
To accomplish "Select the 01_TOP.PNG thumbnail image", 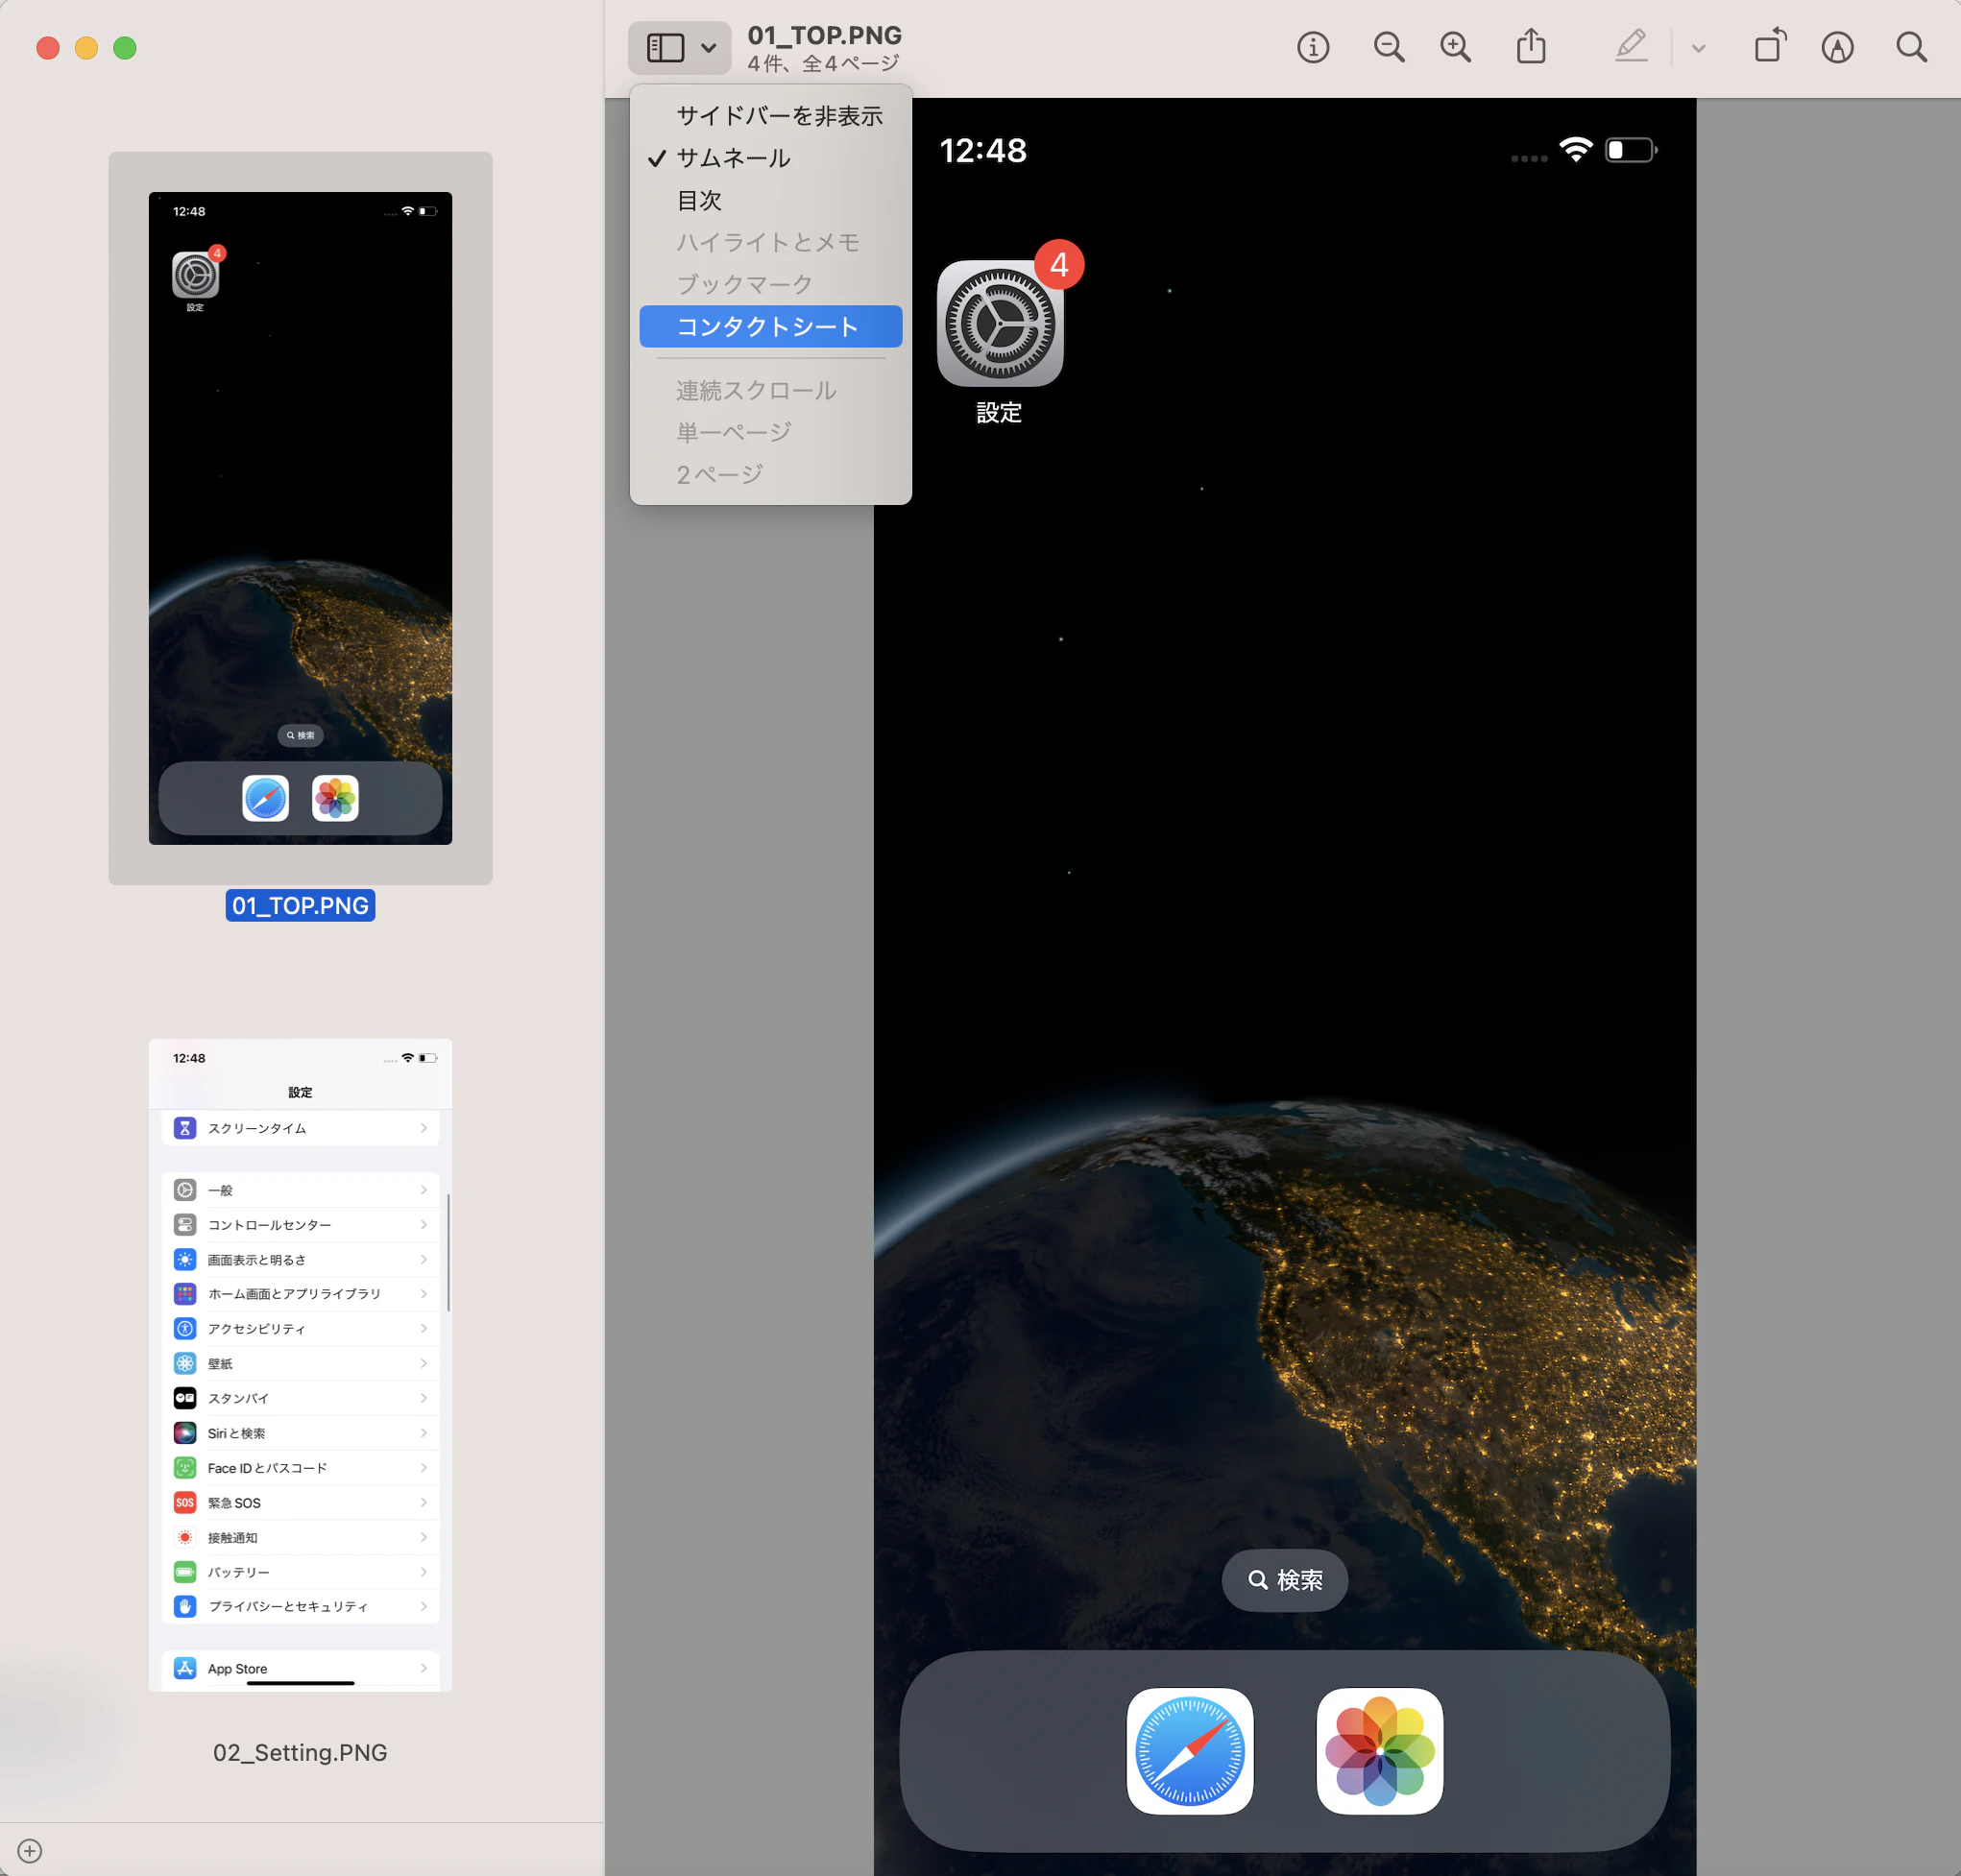I will [300, 518].
